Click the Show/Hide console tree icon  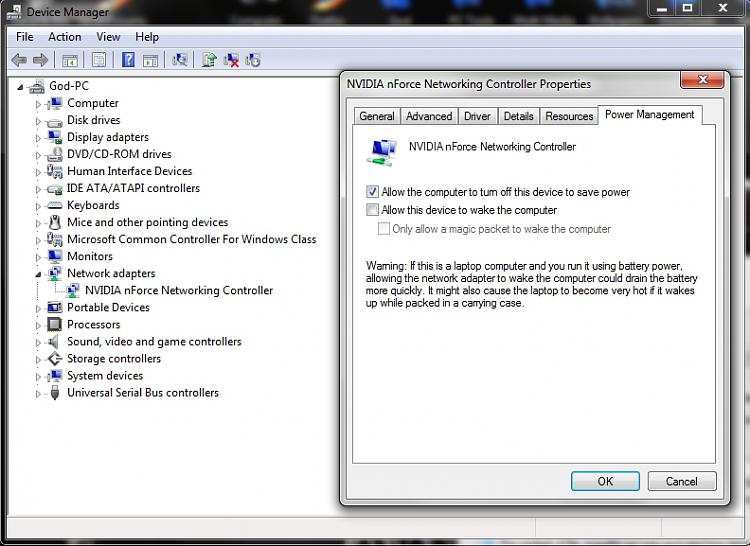70,60
